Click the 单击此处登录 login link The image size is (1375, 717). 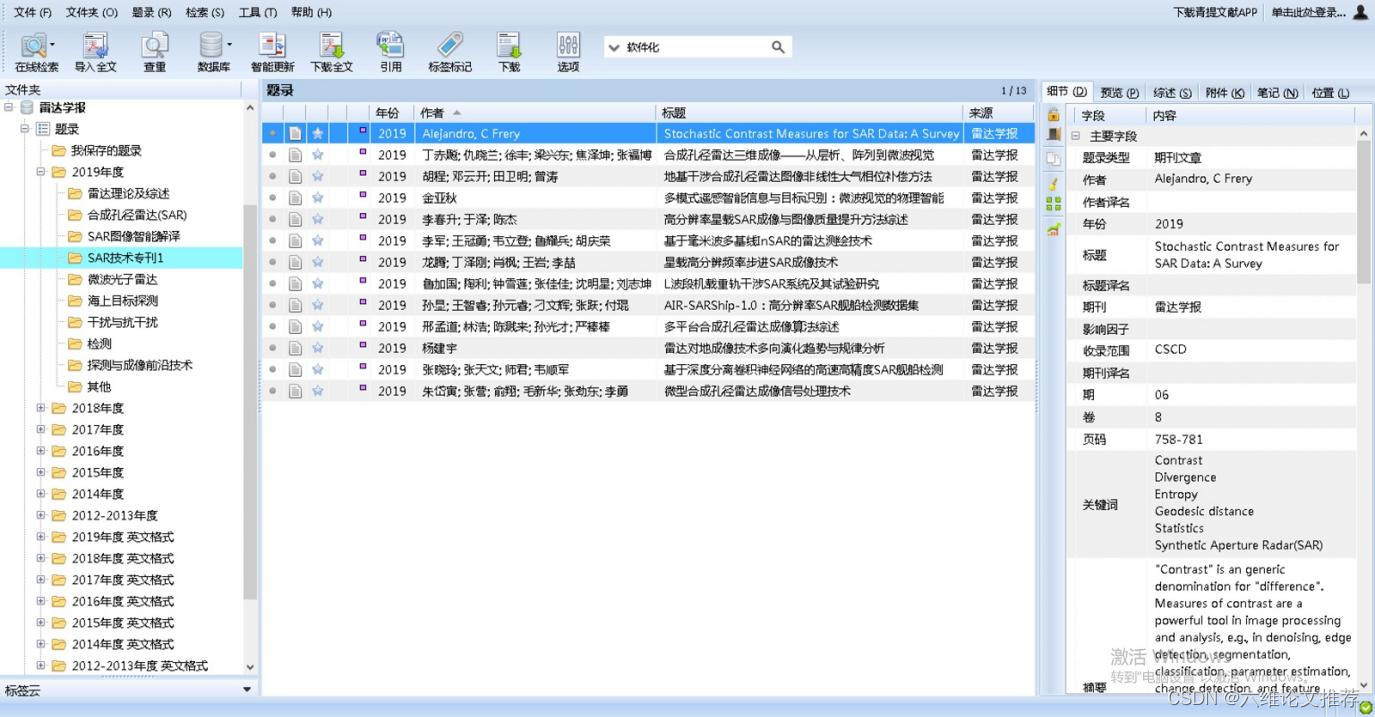point(1309,12)
